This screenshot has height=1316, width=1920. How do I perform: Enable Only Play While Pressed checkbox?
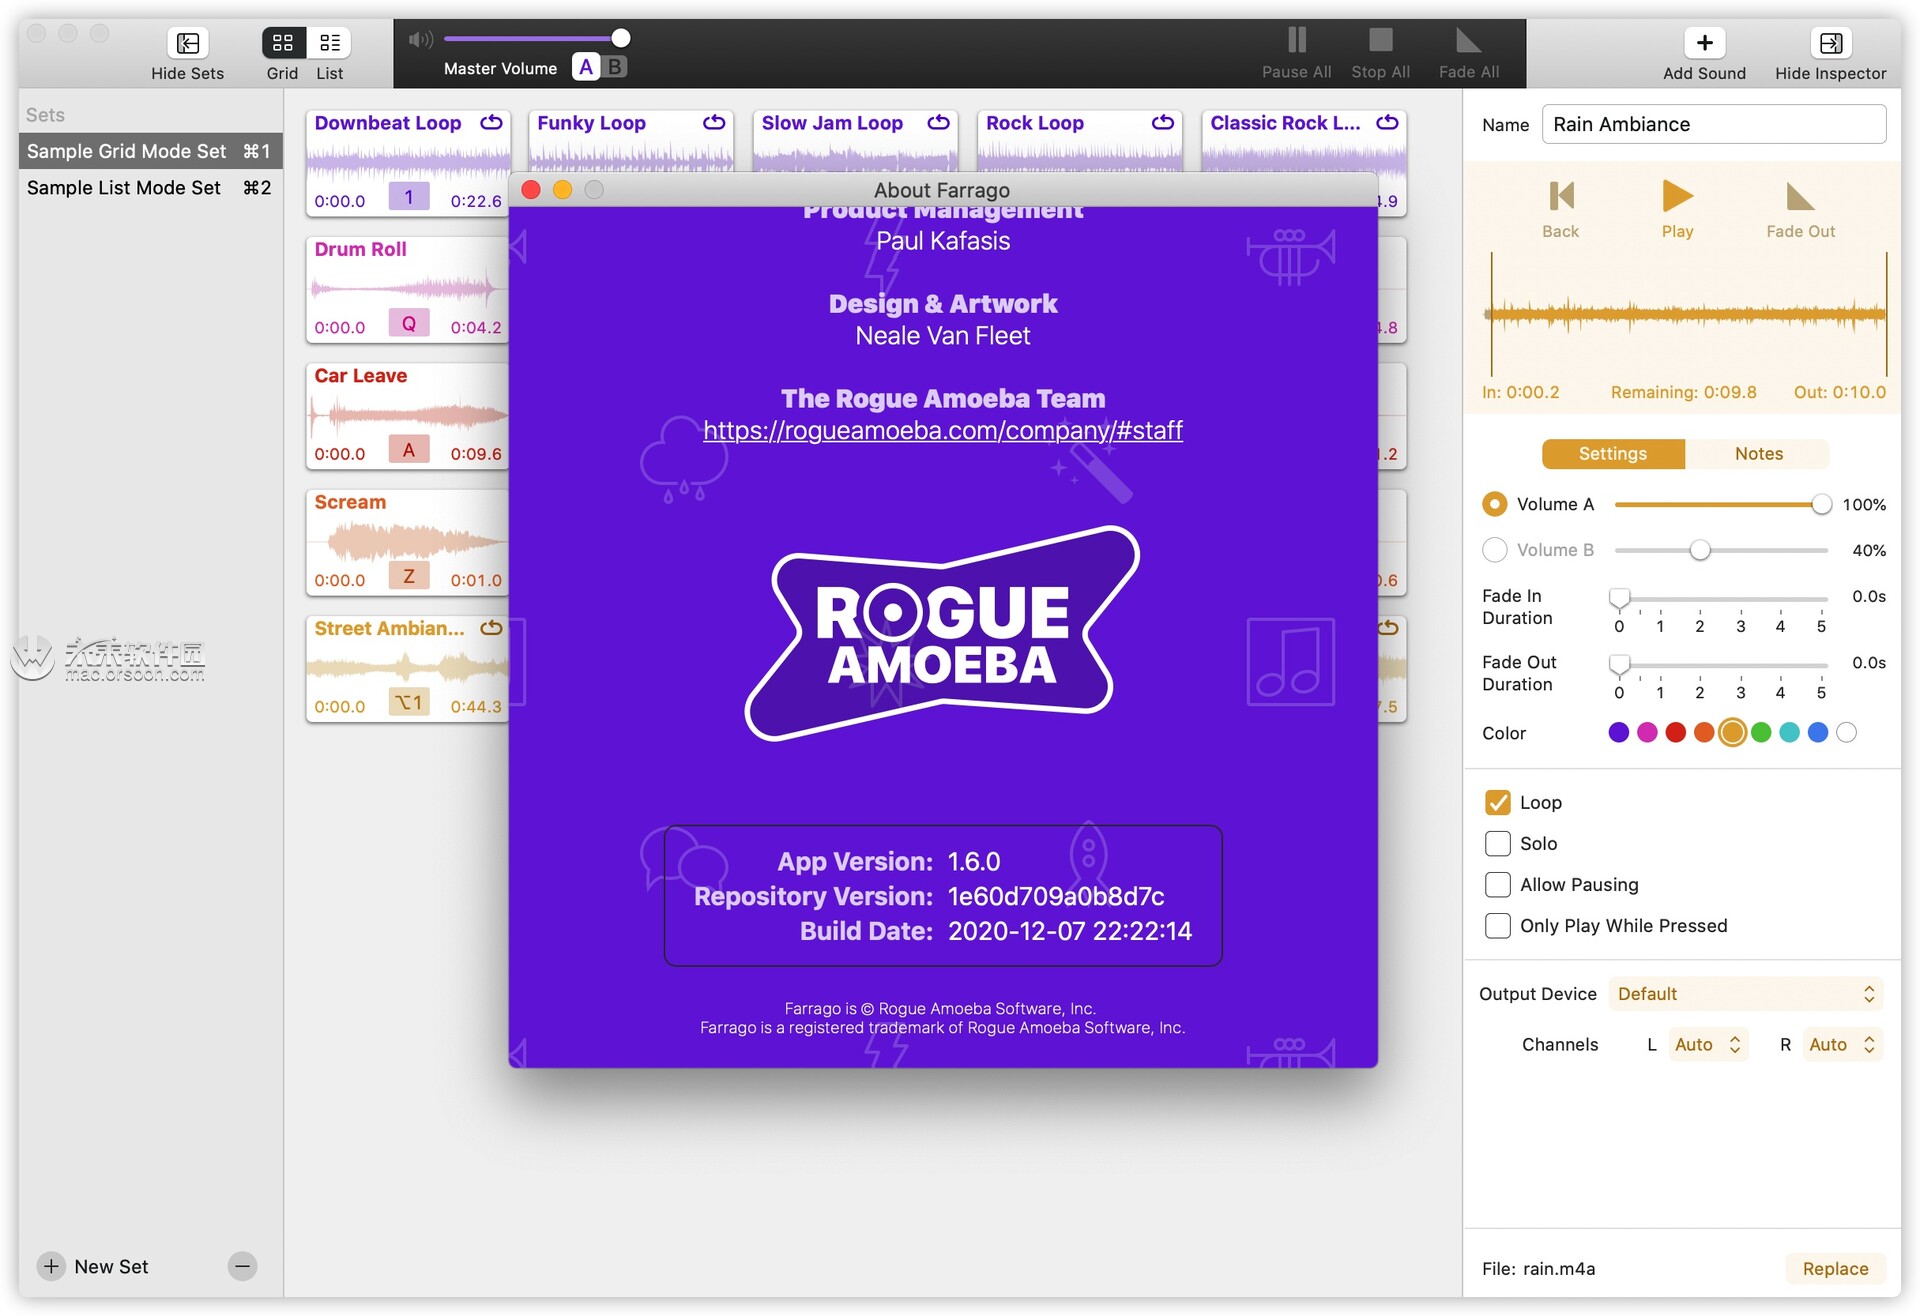click(1497, 922)
